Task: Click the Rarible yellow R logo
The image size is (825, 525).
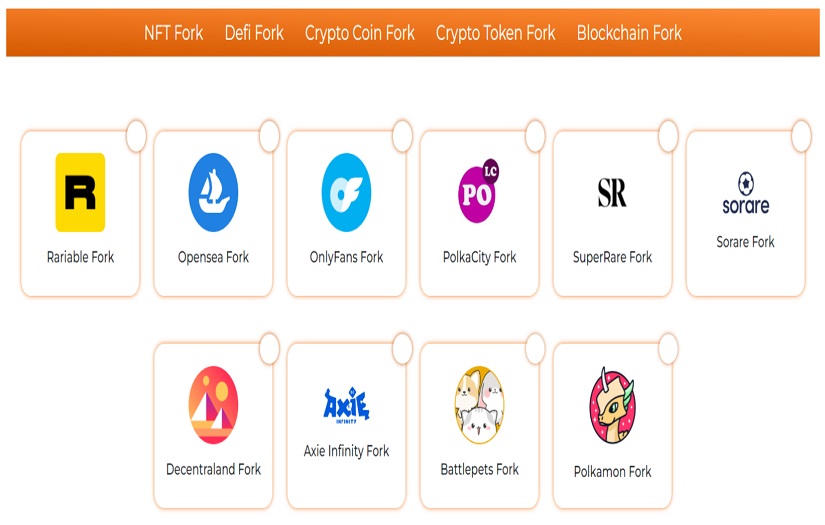Action: click(x=80, y=192)
